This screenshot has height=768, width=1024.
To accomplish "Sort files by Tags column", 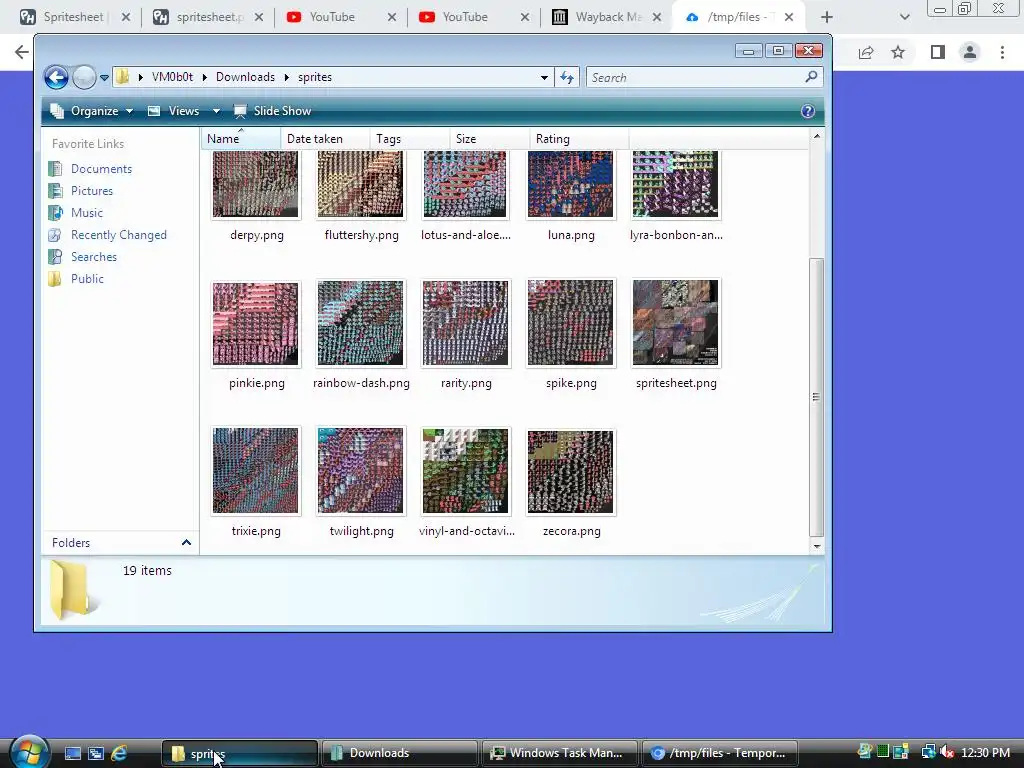I will (409, 138).
